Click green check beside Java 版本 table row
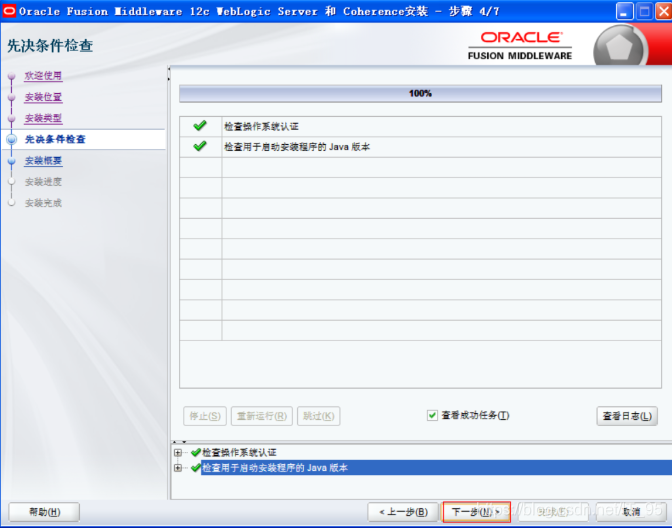Image resolution: width=672 pixels, height=528 pixels. 200,146
